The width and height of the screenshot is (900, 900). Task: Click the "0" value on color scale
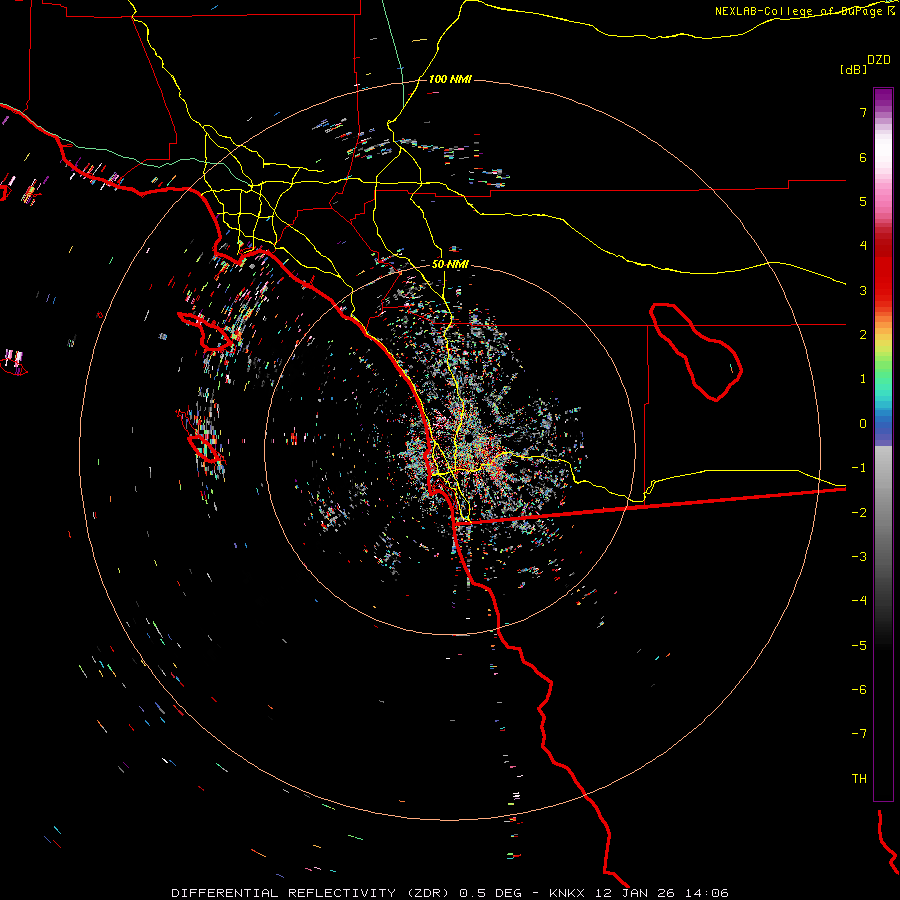[863, 424]
